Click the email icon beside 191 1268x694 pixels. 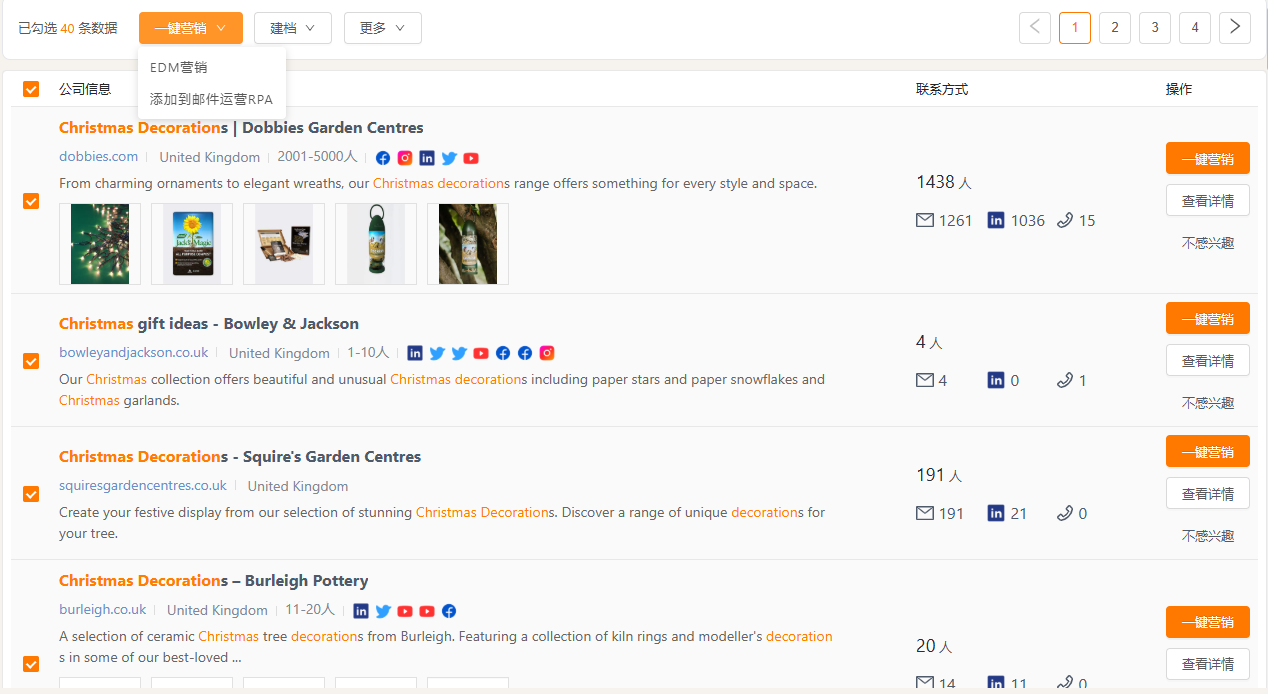pos(925,513)
